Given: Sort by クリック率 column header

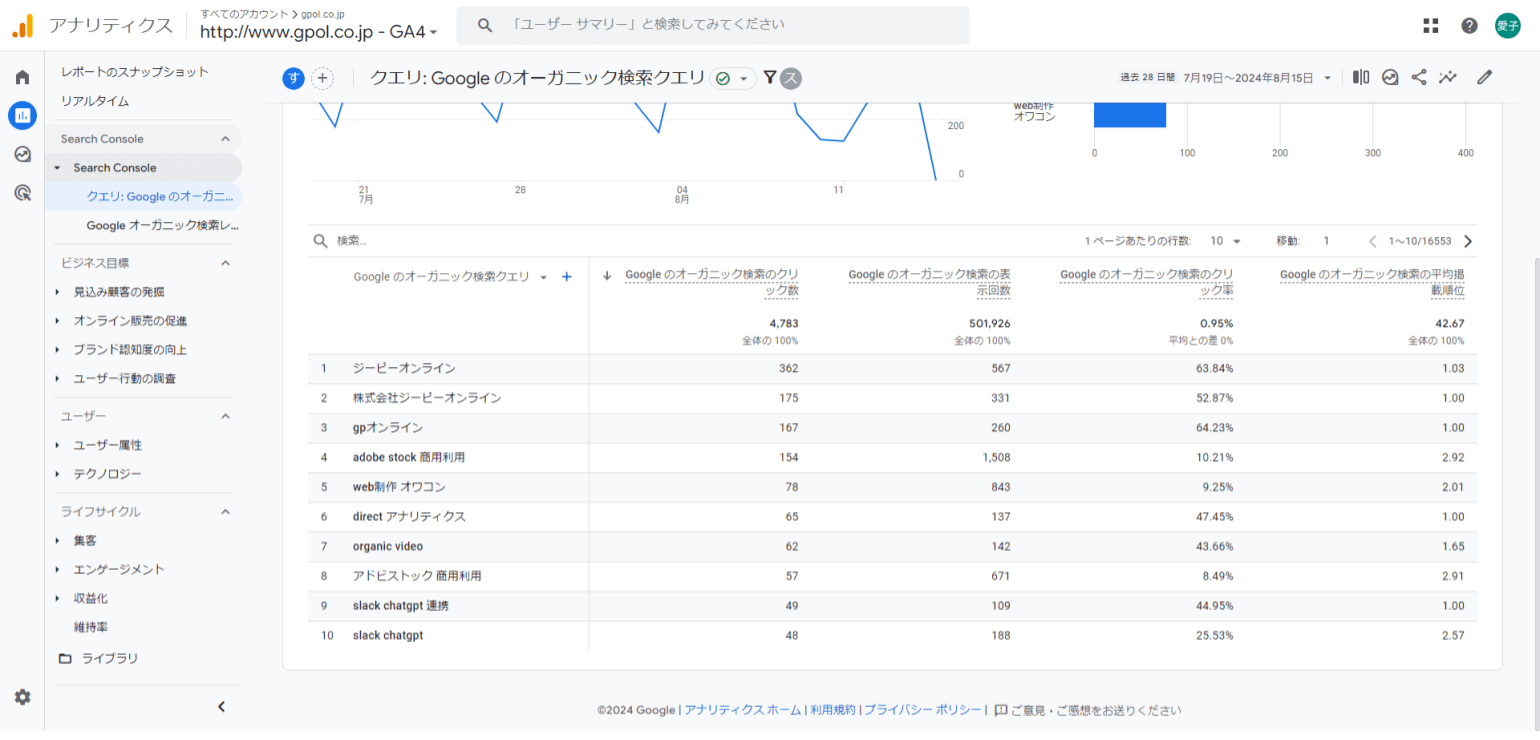Looking at the screenshot, I should tap(1146, 282).
